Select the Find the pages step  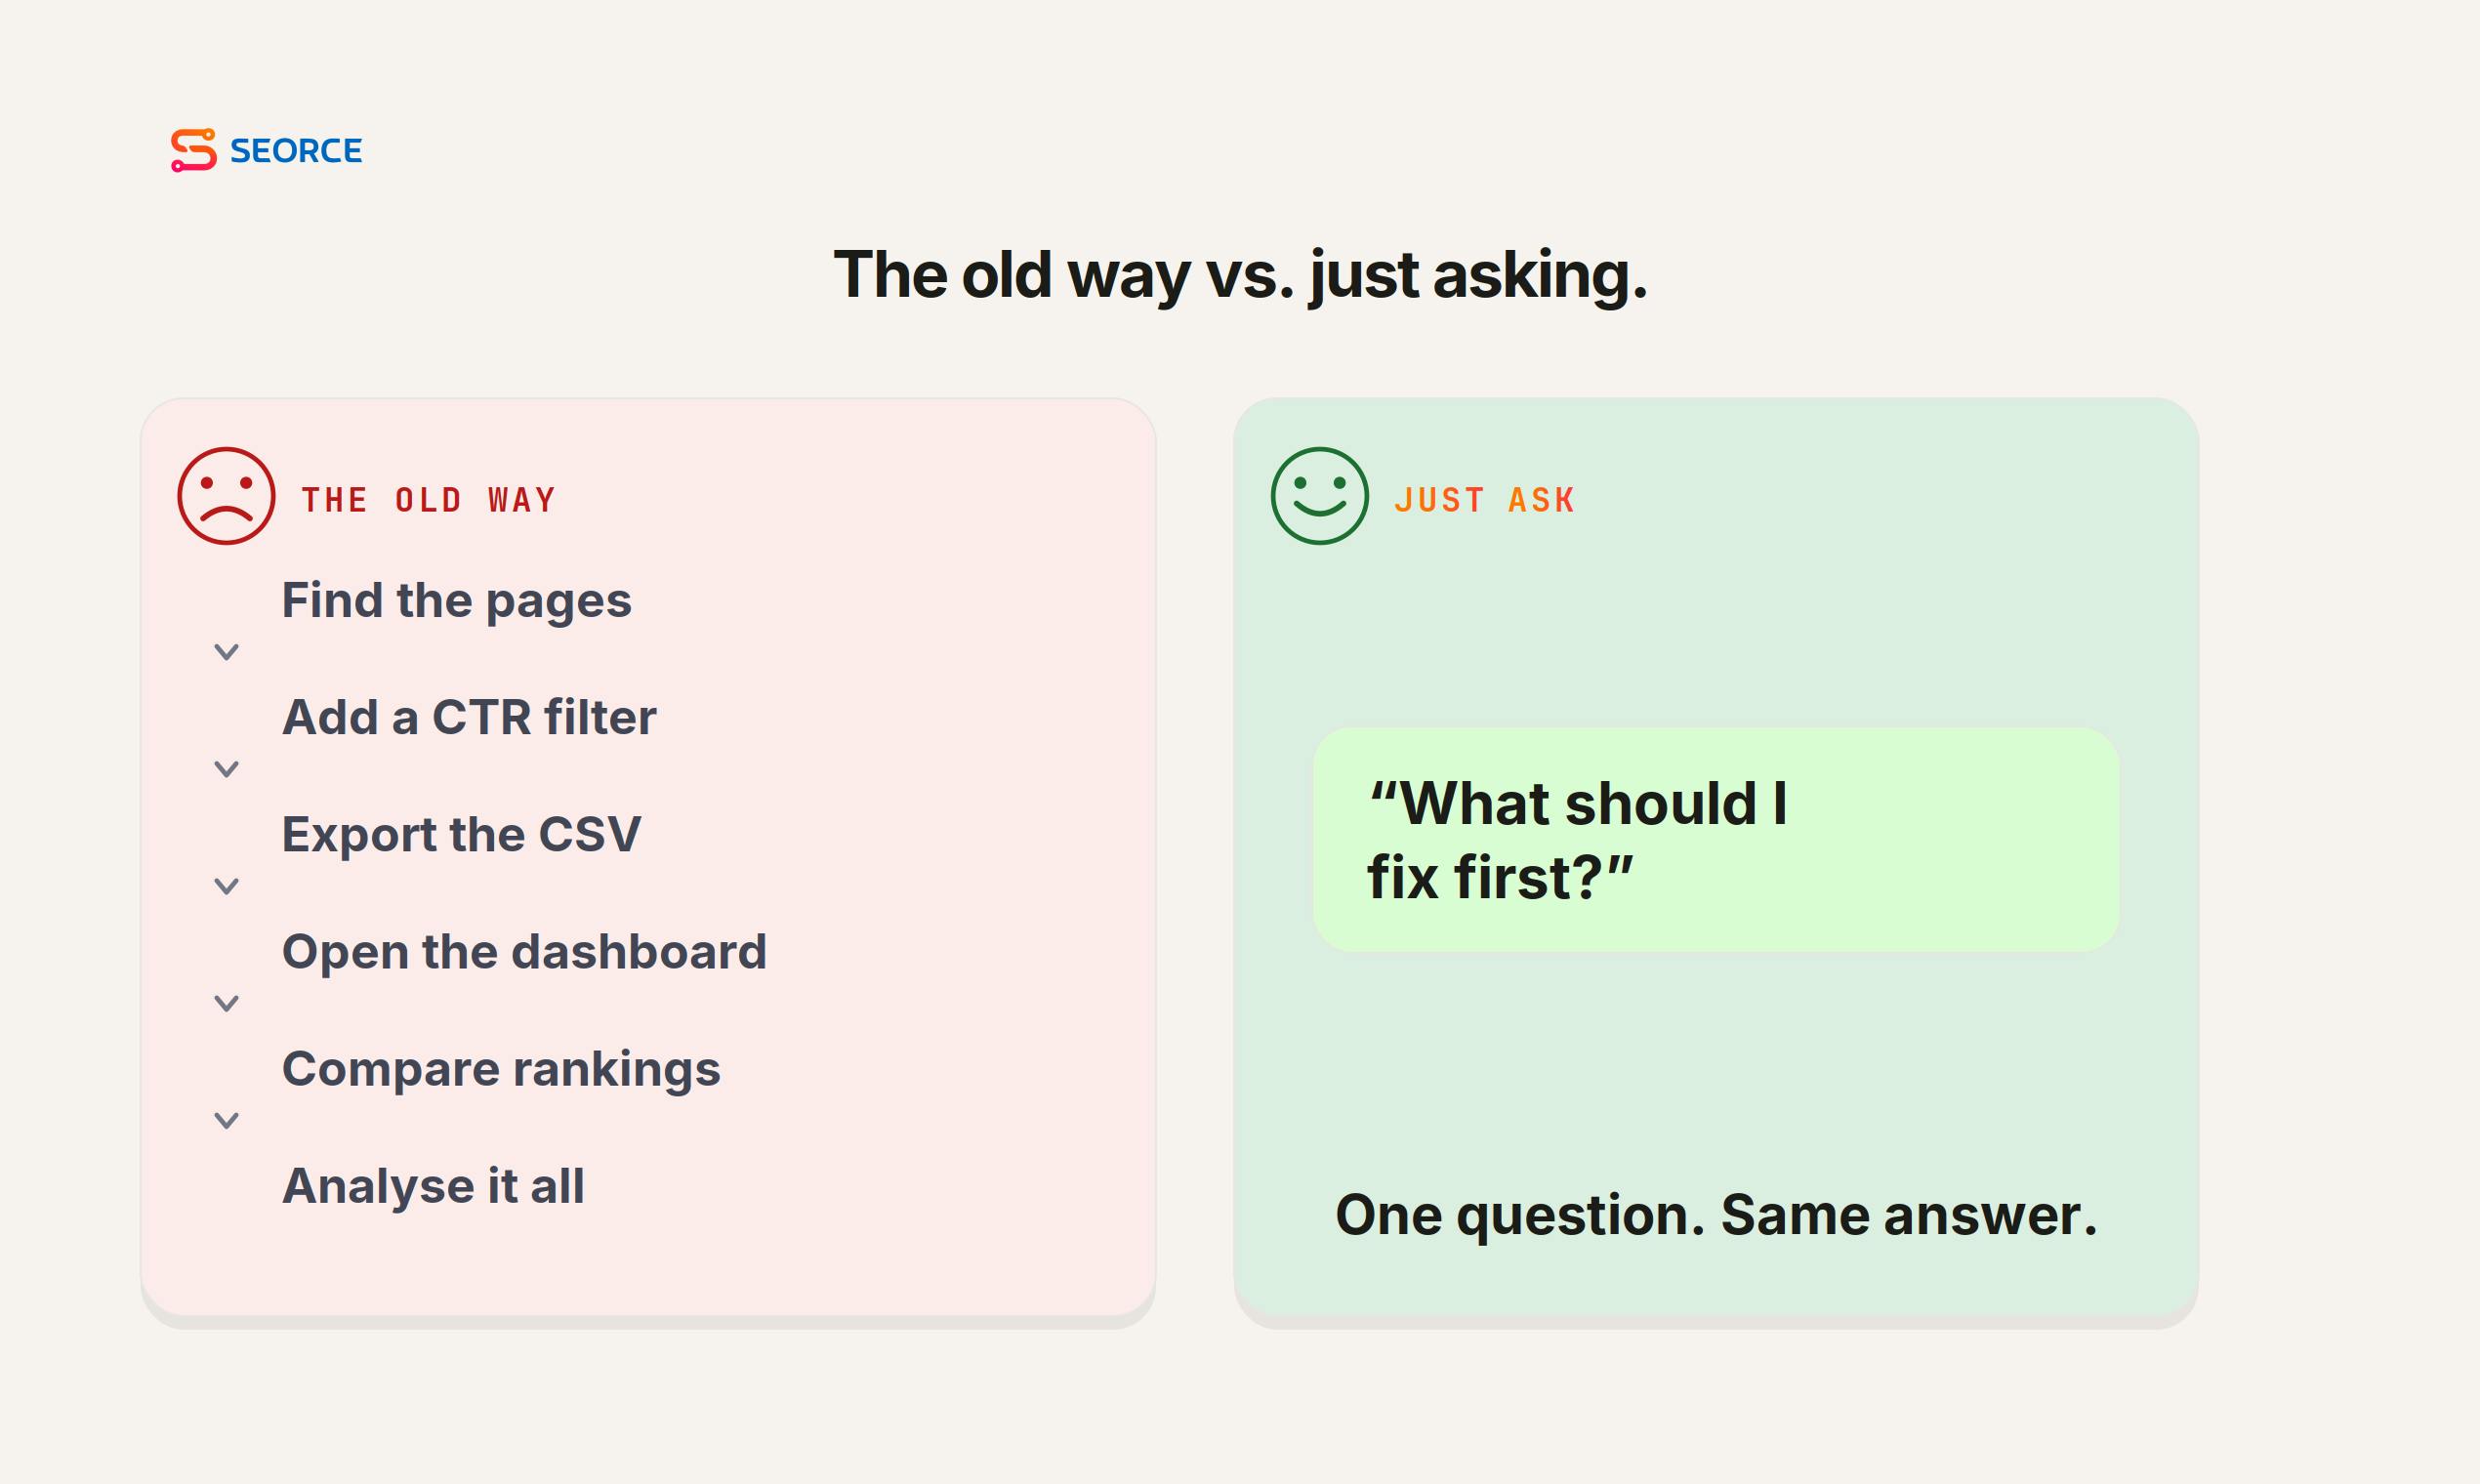[x=457, y=601]
